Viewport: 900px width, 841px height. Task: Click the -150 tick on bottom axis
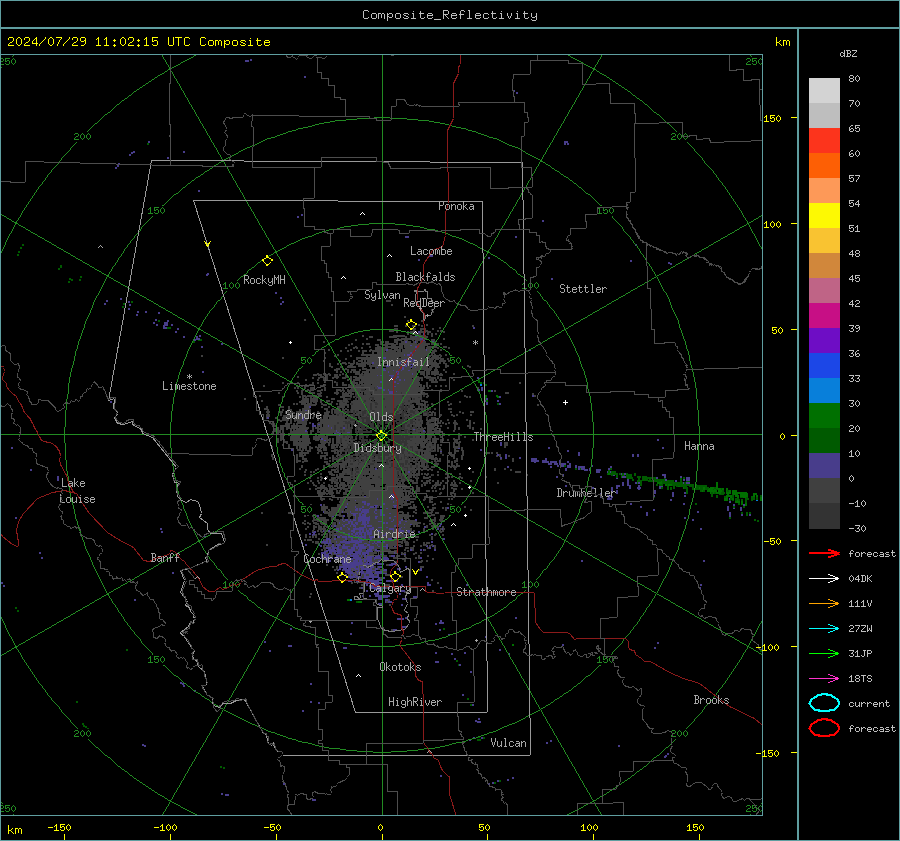tap(59, 827)
